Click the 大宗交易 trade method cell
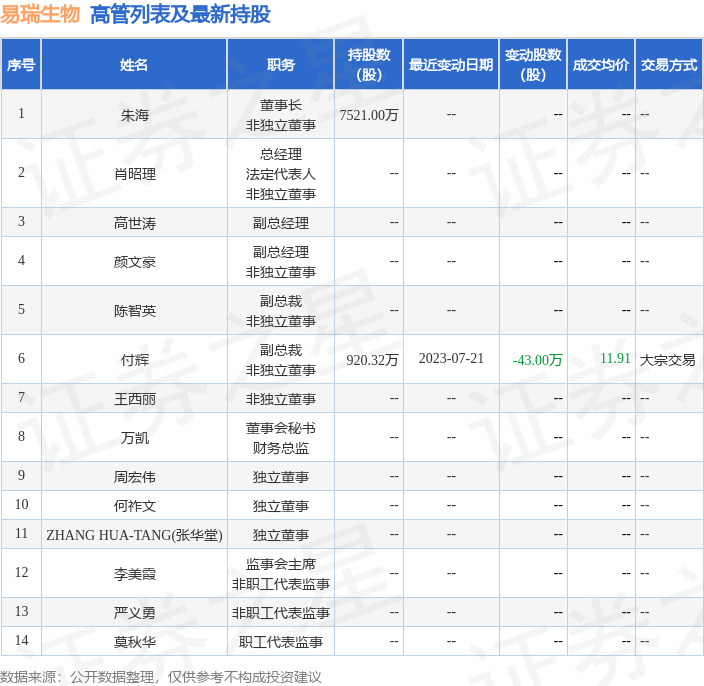Screen dimensions: 704x686 tap(667, 360)
